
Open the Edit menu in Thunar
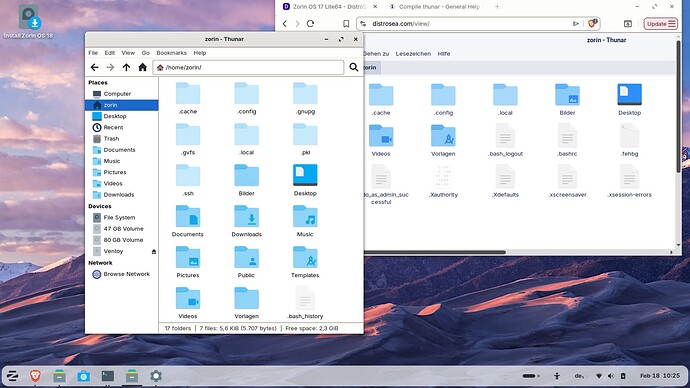pyautogui.click(x=110, y=53)
